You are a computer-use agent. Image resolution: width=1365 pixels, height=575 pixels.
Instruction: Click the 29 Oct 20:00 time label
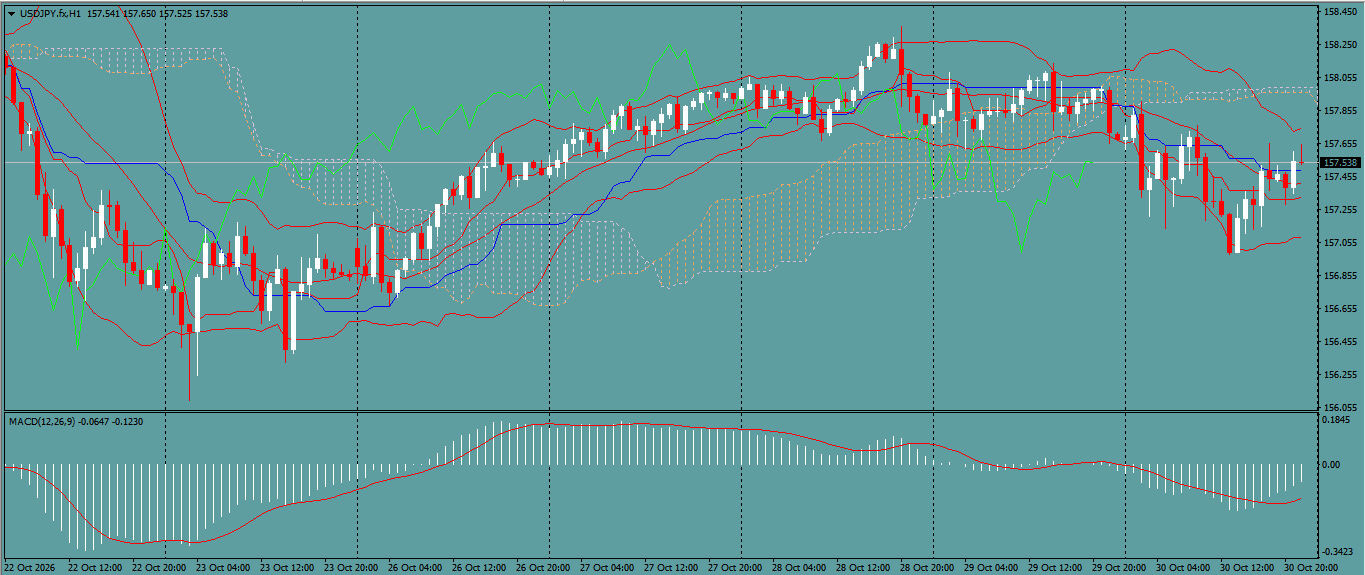click(1118, 567)
